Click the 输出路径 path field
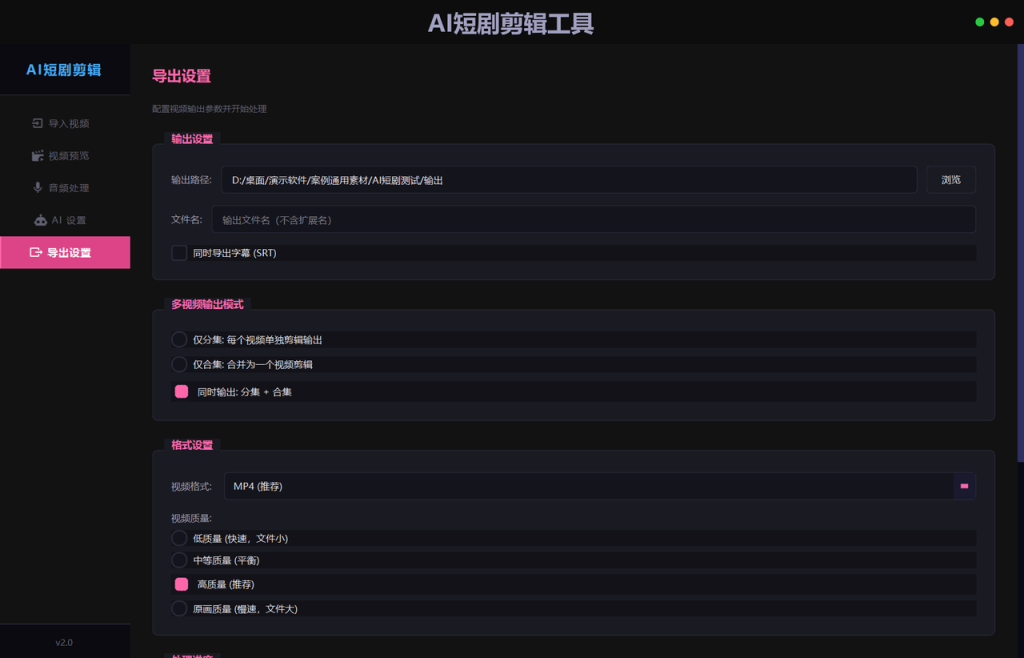 tap(569, 180)
